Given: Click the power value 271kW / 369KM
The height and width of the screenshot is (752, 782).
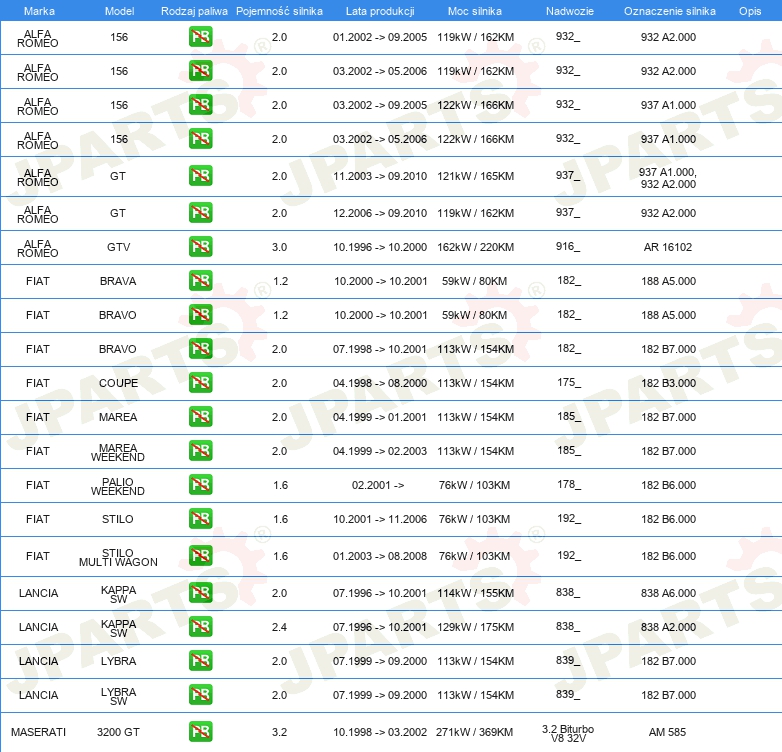Looking at the screenshot, I should [x=474, y=732].
